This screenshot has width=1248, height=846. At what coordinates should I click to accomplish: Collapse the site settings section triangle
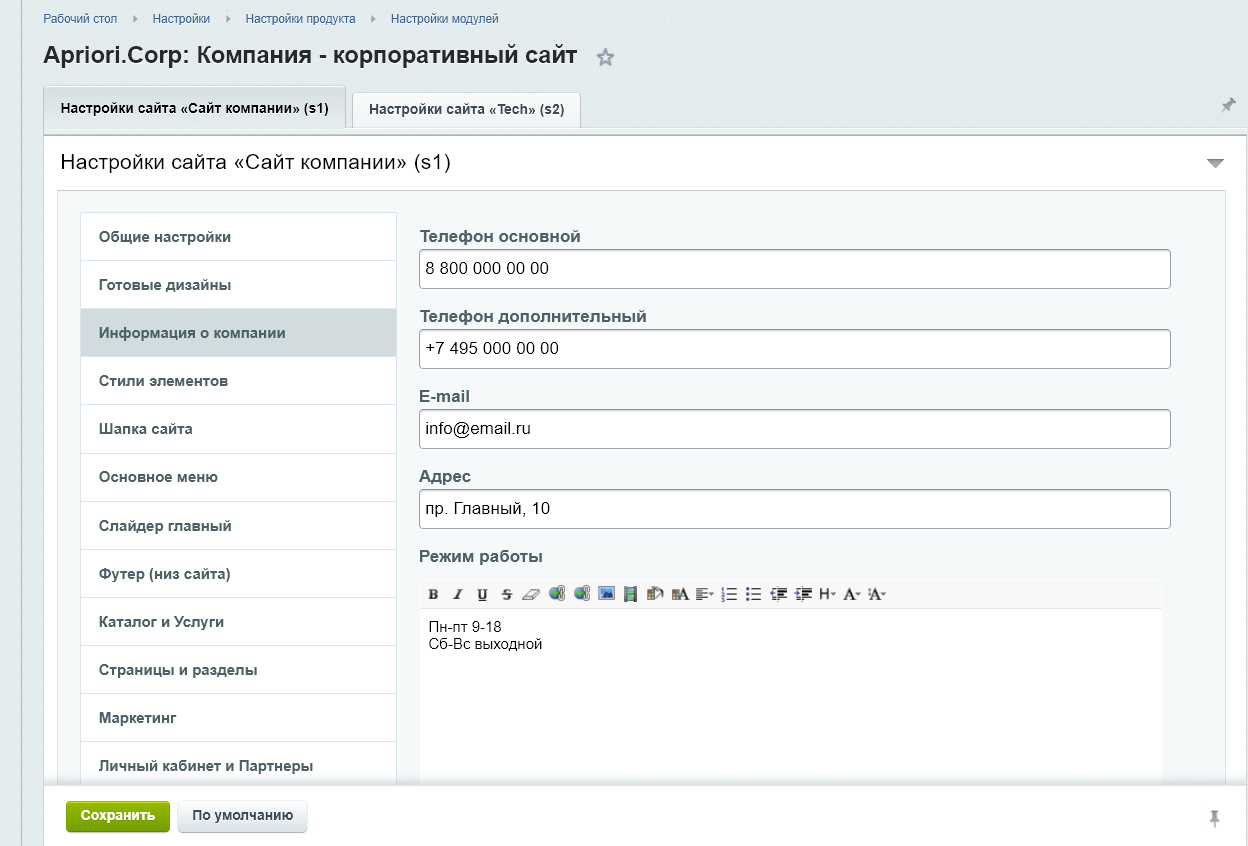point(1215,163)
